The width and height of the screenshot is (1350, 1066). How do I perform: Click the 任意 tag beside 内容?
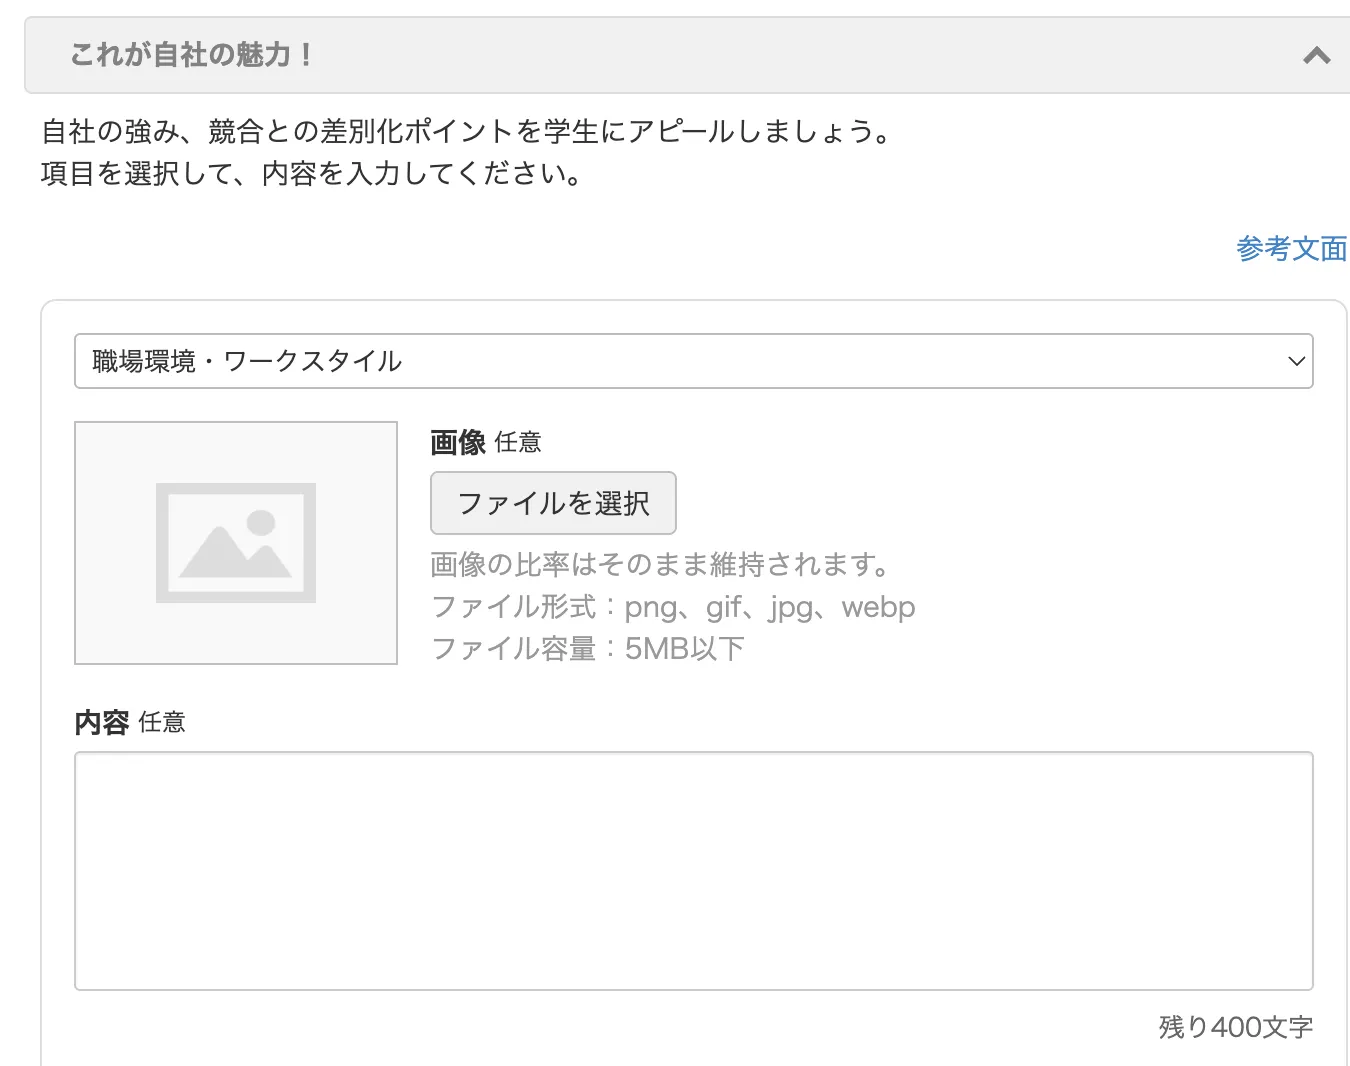[x=162, y=722]
